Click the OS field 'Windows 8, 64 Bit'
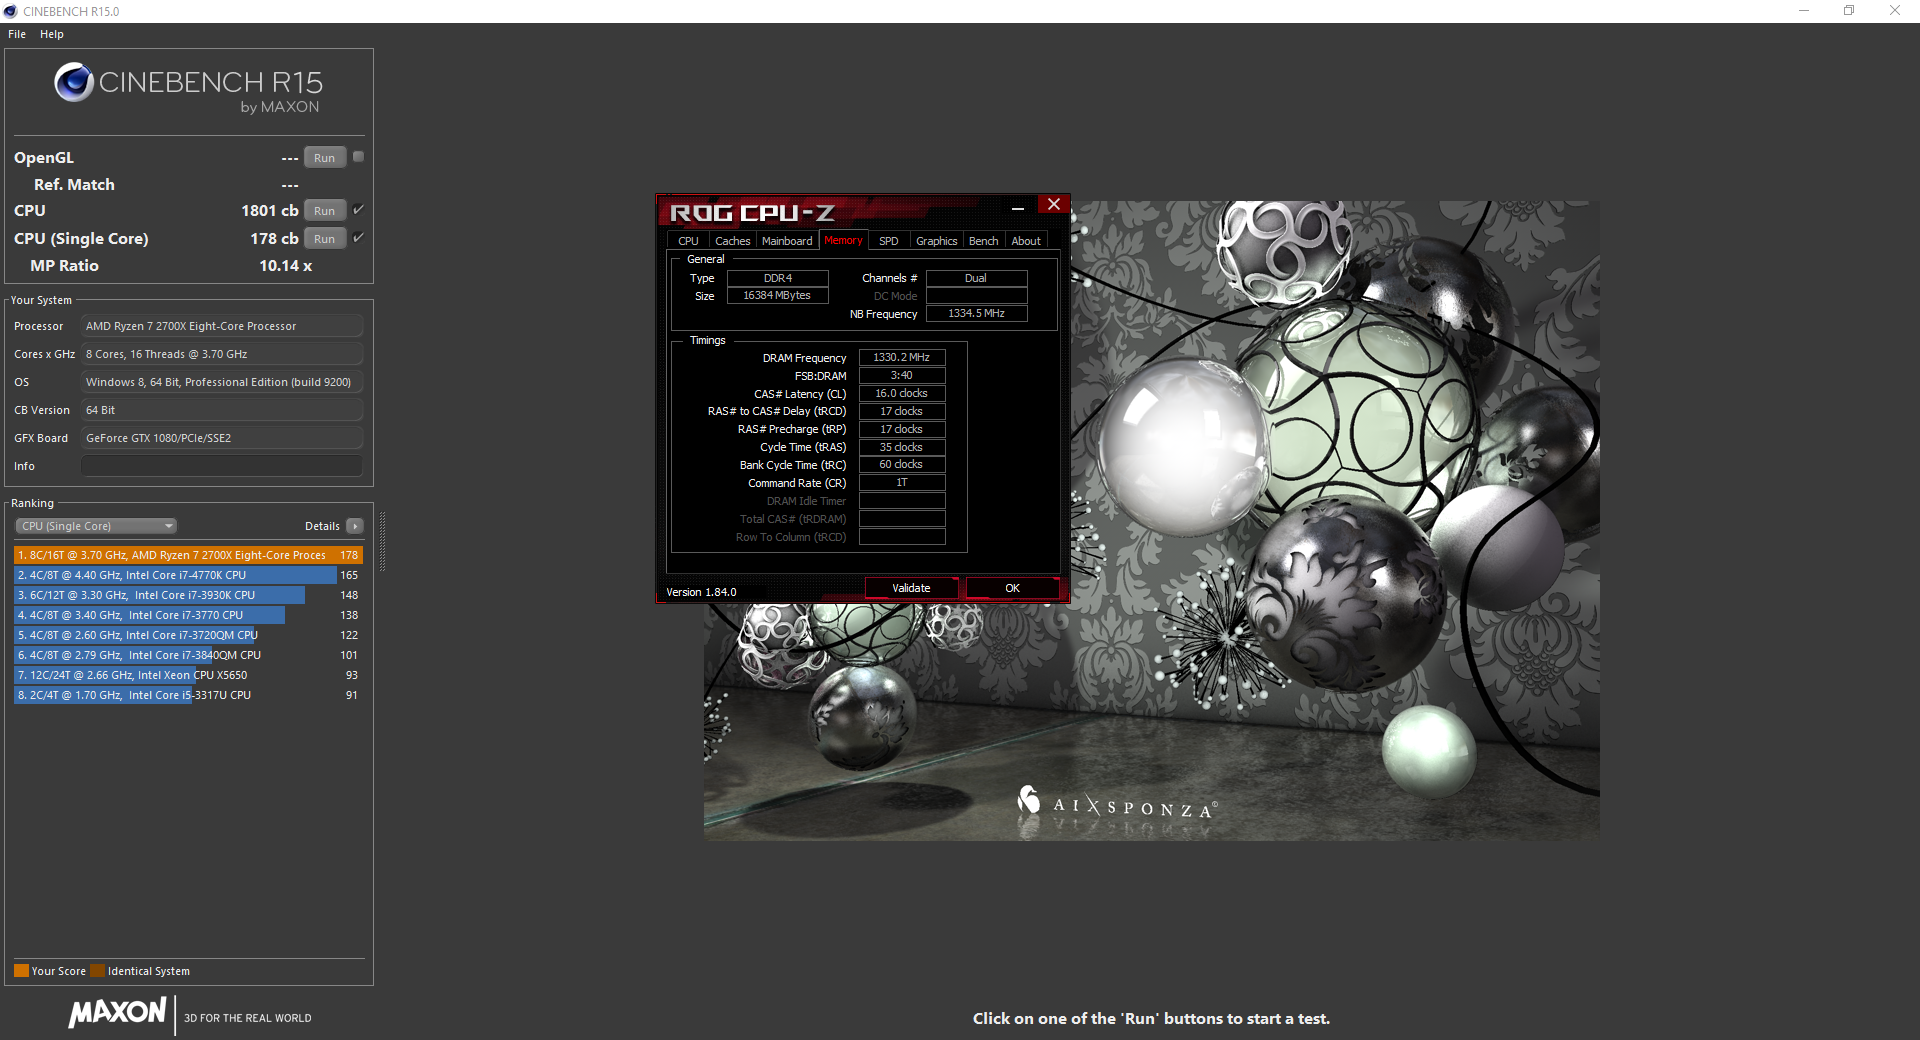The width and height of the screenshot is (1920, 1040). click(x=222, y=382)
